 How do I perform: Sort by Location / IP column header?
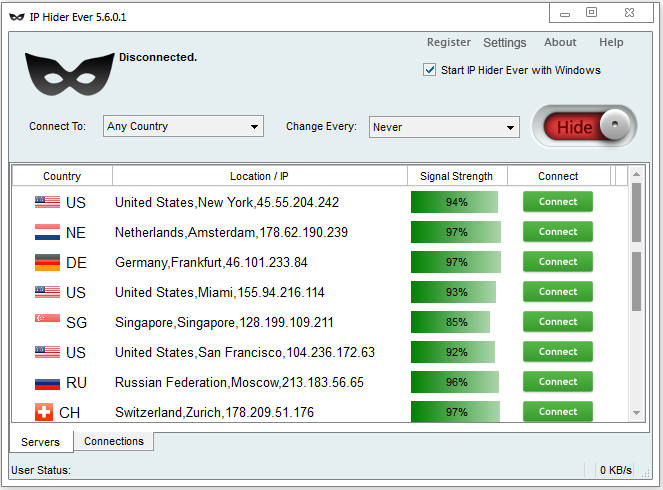260,176
